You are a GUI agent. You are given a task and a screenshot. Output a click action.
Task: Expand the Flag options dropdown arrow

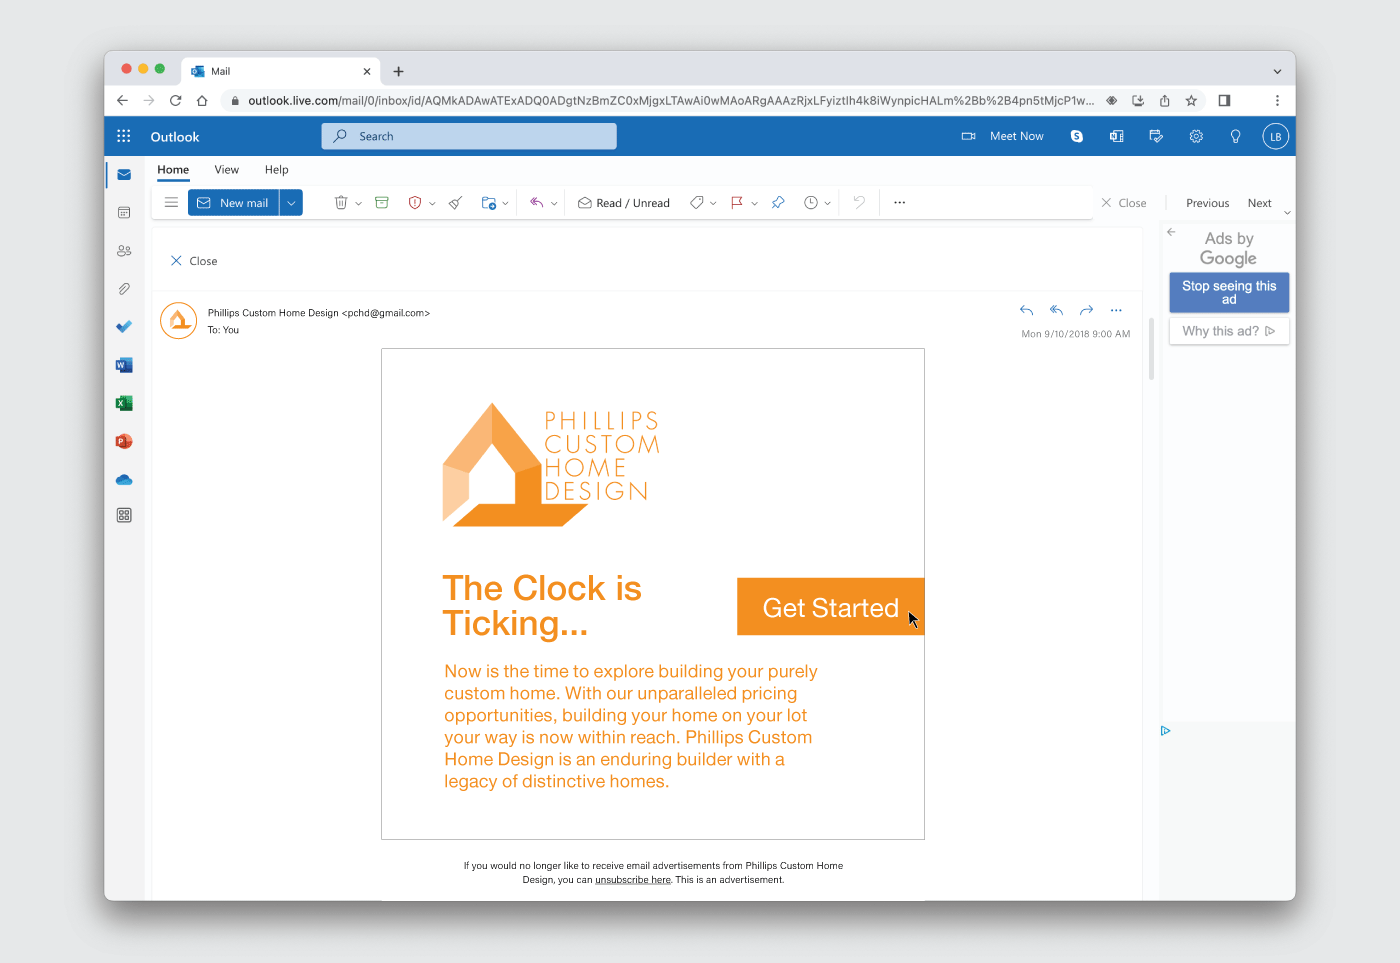(754, 203)
